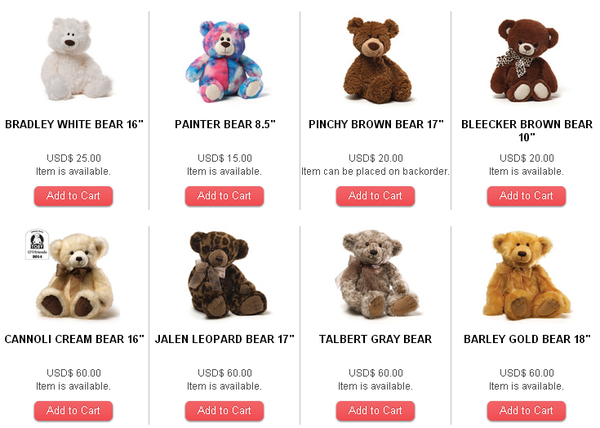The width and height of the screenshot is (600, 428).
Task: Open the BLEECKER BROWN BEAR 10" title link
Action: tap(527, 130)
